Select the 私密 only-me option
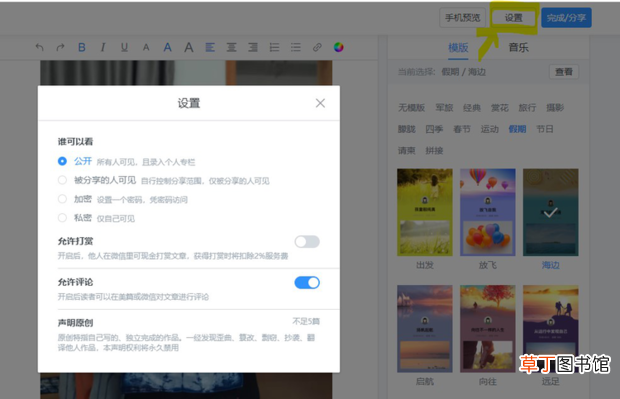620x399 pixels. tap(62, 218)
